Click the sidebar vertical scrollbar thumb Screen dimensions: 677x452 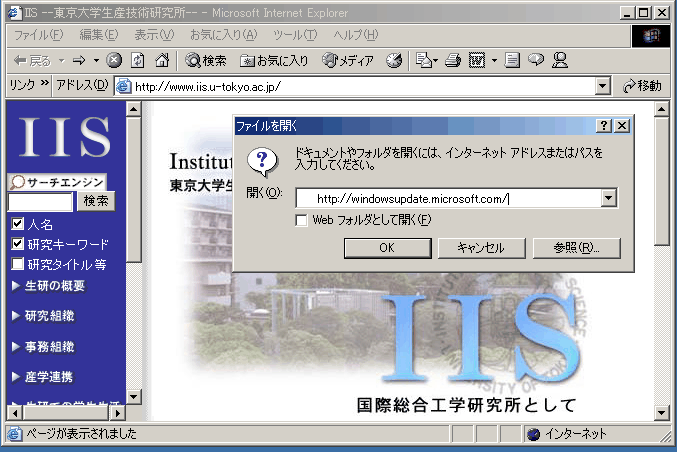point(134,190)
